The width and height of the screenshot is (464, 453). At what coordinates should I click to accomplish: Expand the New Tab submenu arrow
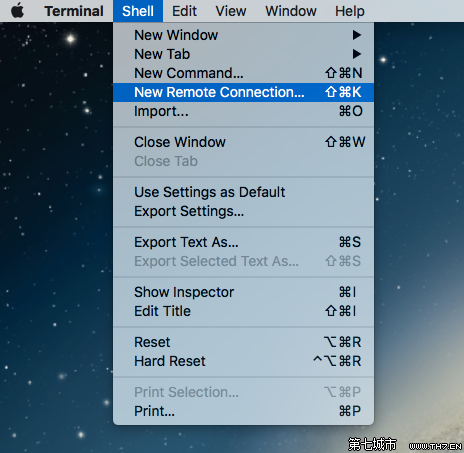pyautogui.click(x=357, y=54)
